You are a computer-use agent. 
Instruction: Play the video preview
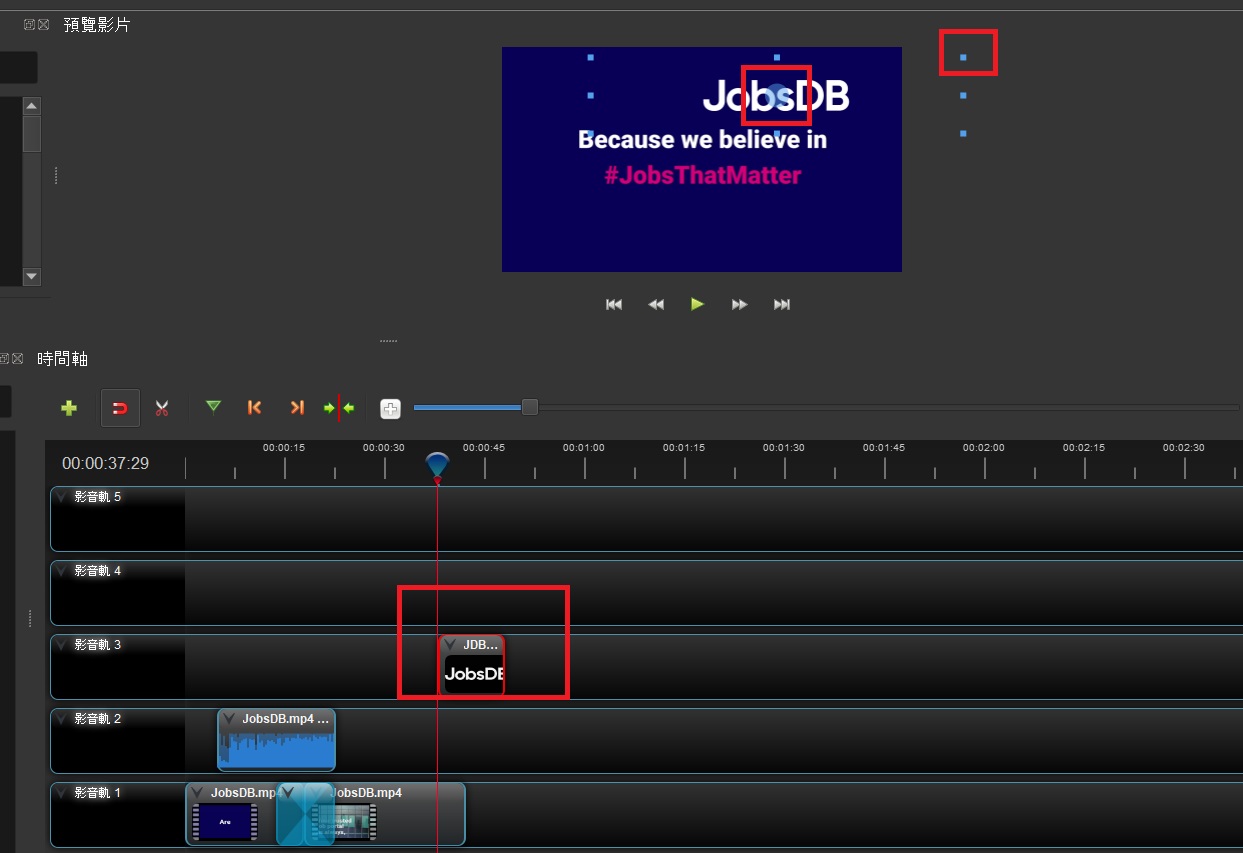tap(697, 304)
